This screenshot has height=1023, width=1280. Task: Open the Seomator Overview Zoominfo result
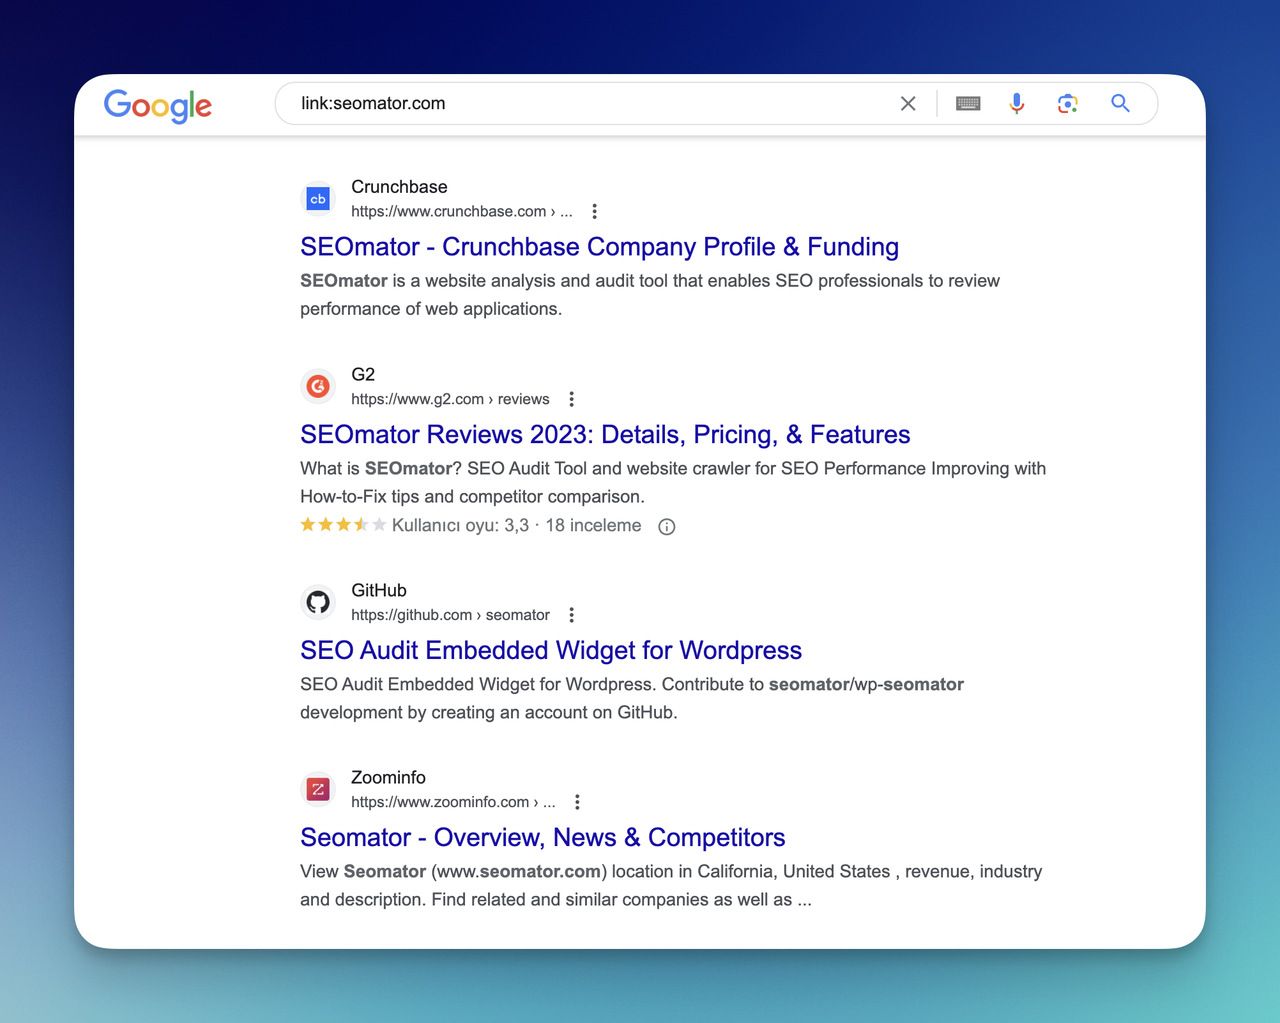tap(542, 837)
